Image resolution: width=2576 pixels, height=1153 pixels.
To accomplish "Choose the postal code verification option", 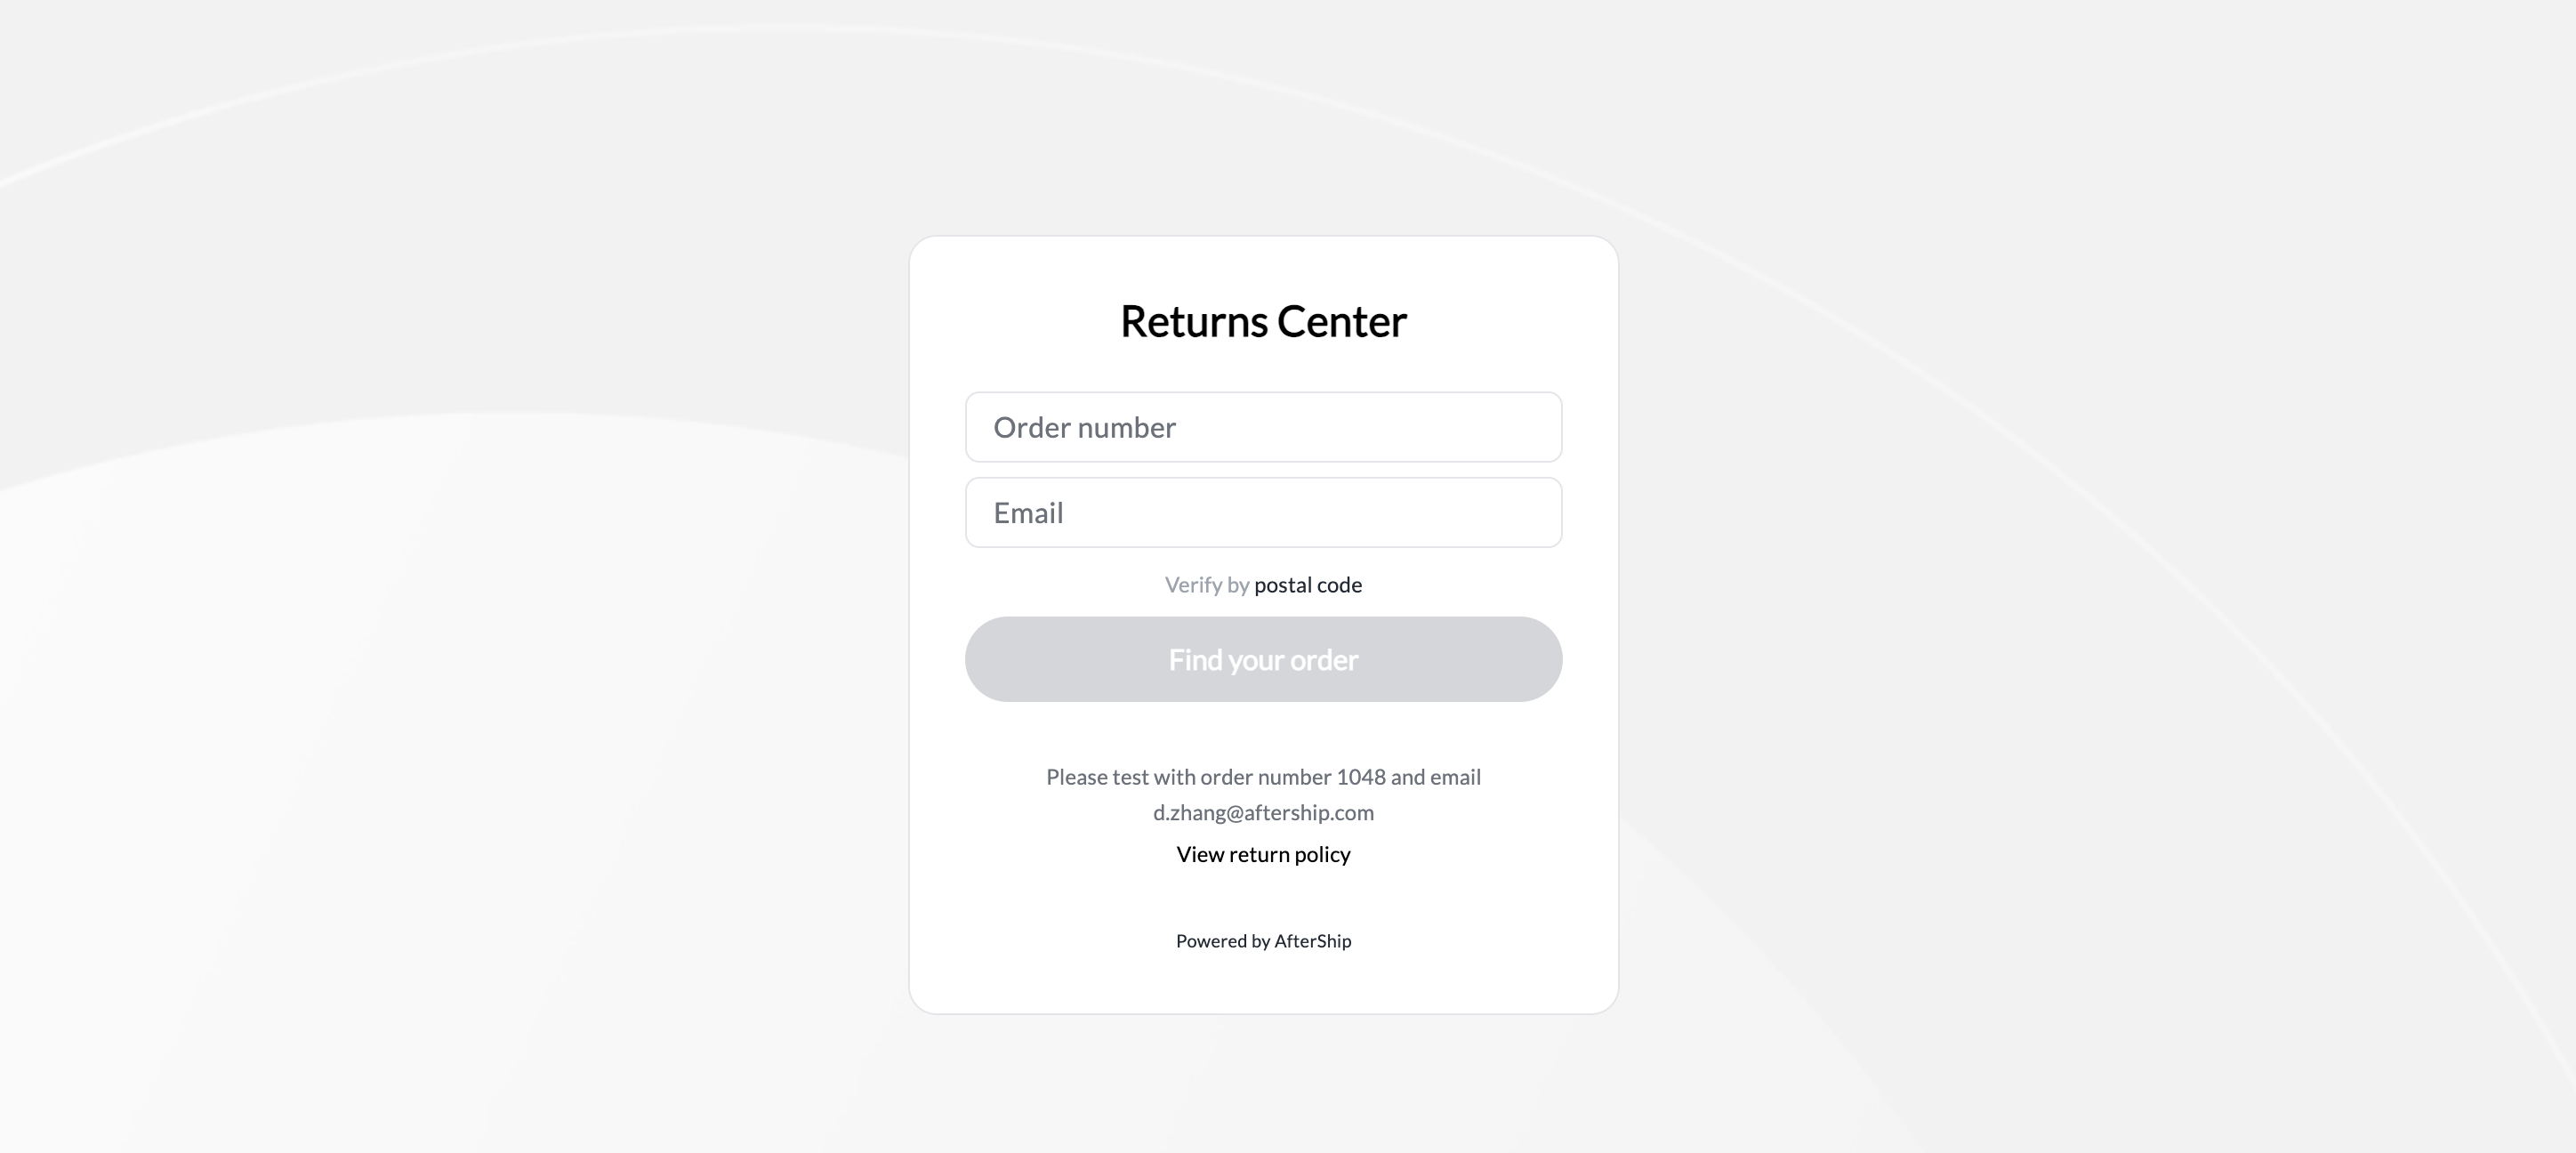I will [1307, 585].
